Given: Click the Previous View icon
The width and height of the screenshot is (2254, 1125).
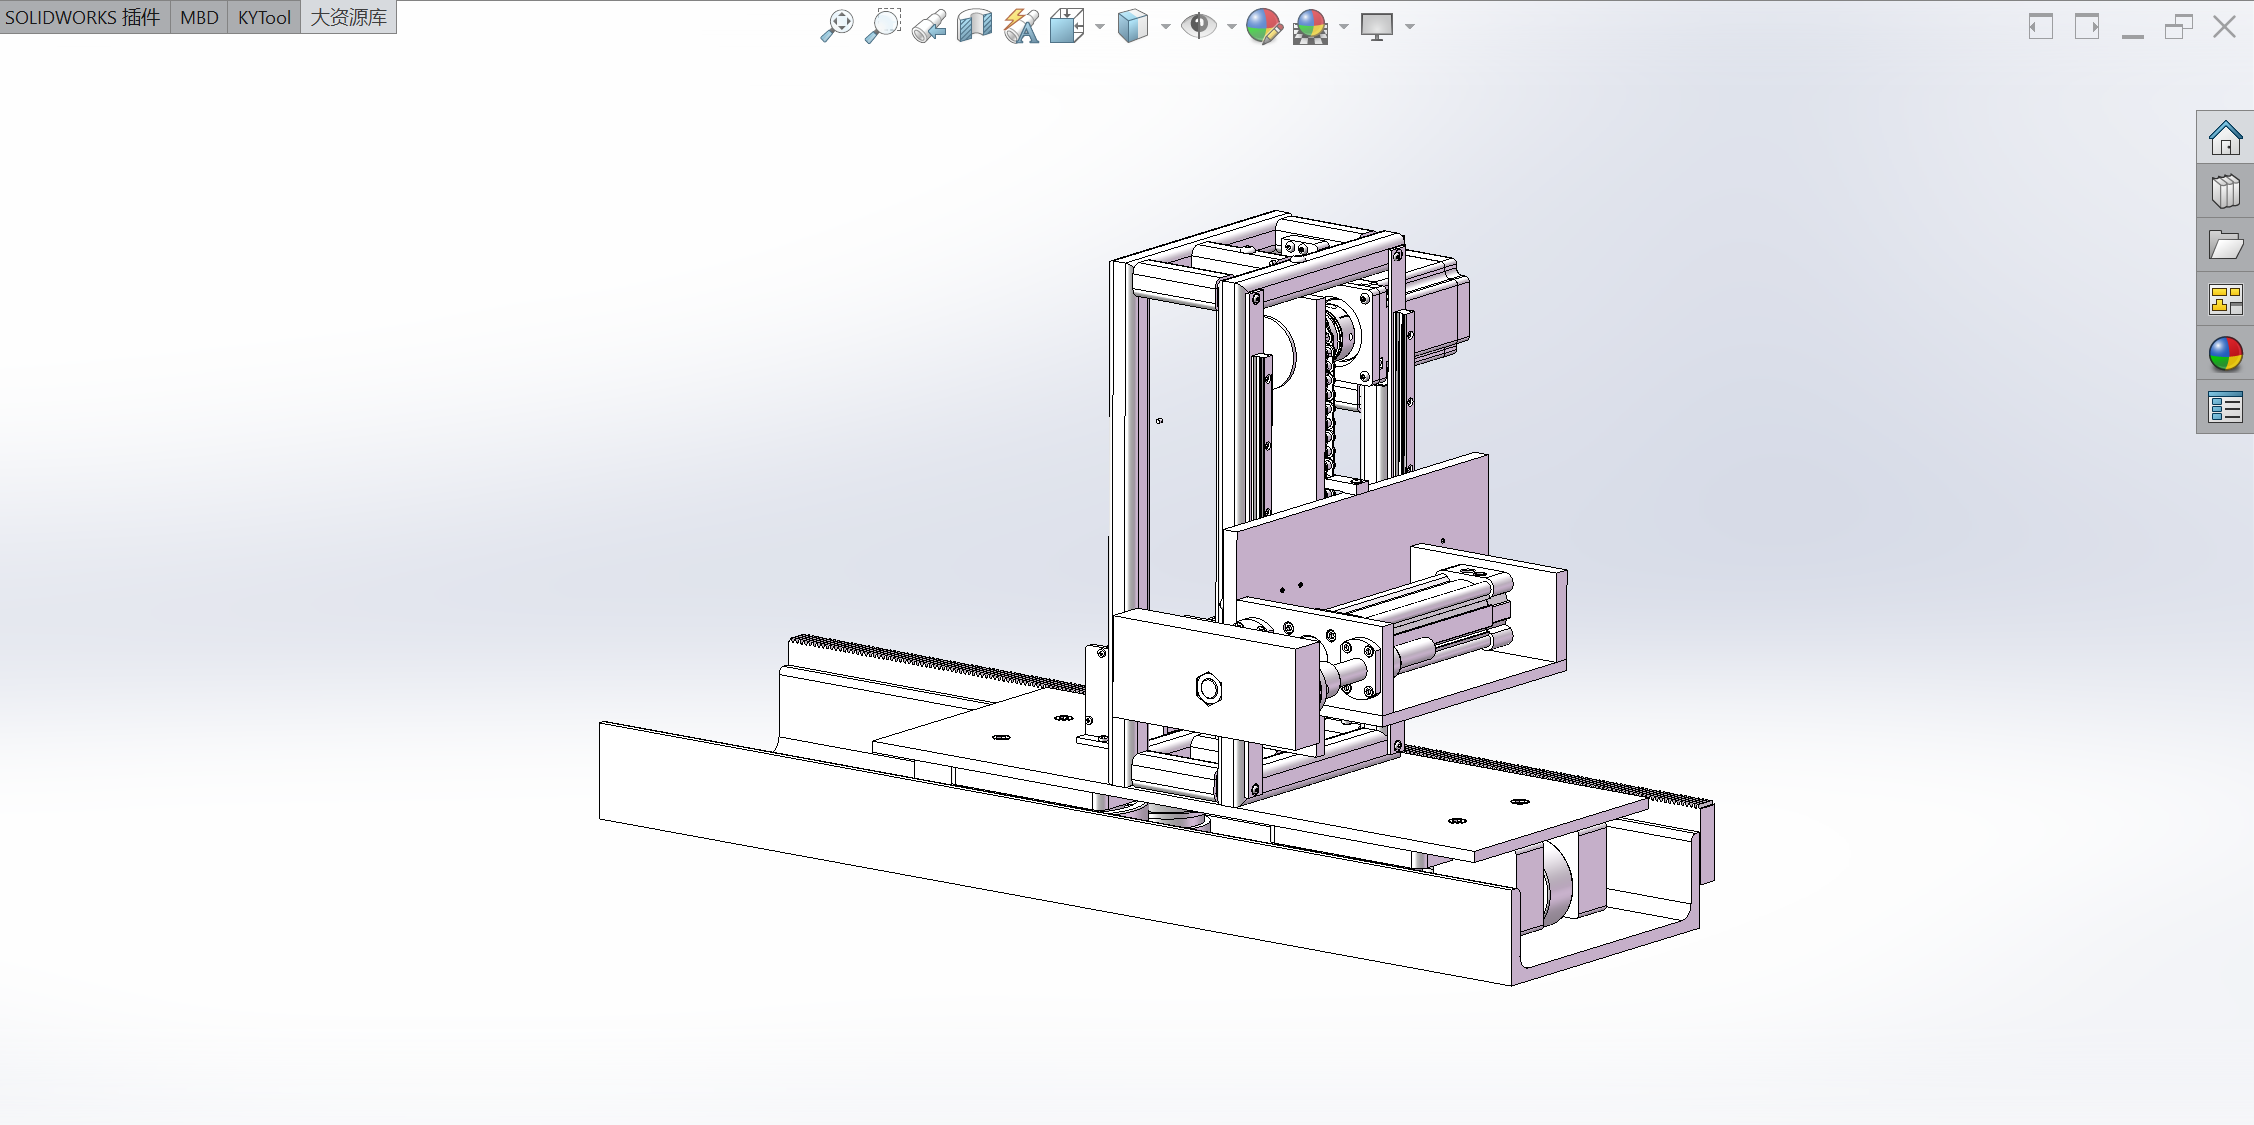Looking at the screenshot, I should (928, 26).
